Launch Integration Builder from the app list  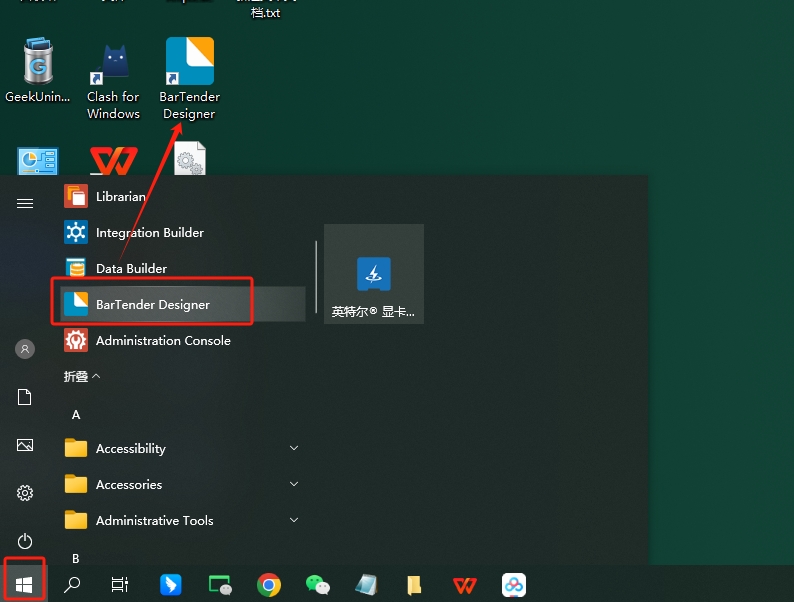pos(182,232)
